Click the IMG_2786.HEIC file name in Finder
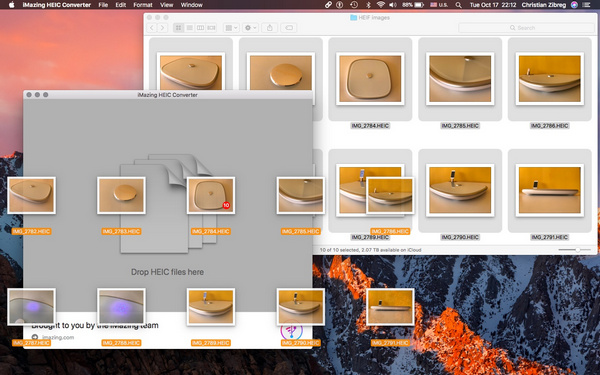Screen dimensions: 600x375 pyautogui.click(x=549, y=126)
